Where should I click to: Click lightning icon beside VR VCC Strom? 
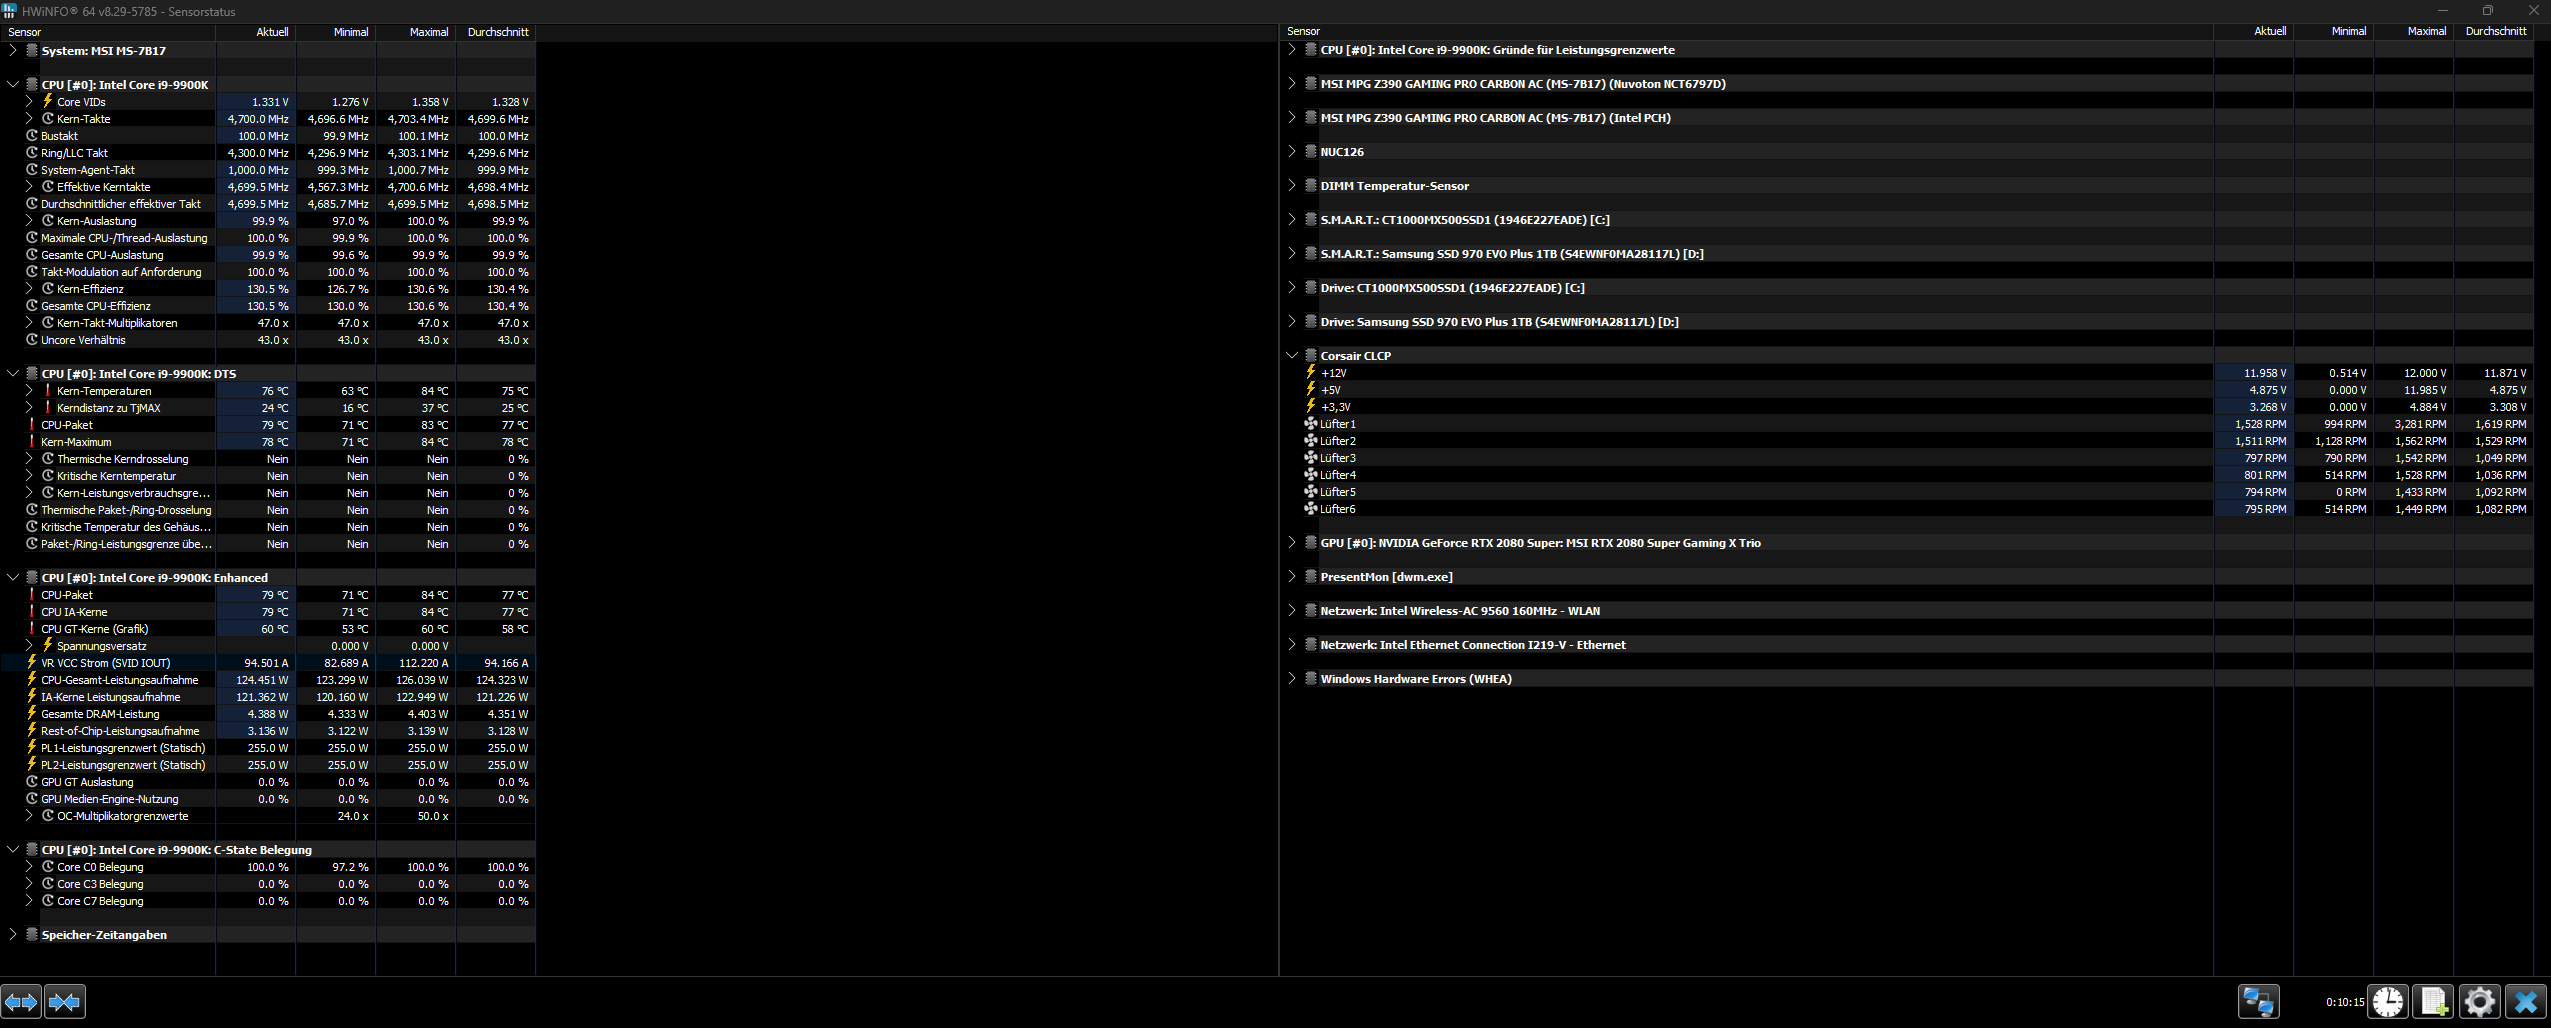[32, 662]
